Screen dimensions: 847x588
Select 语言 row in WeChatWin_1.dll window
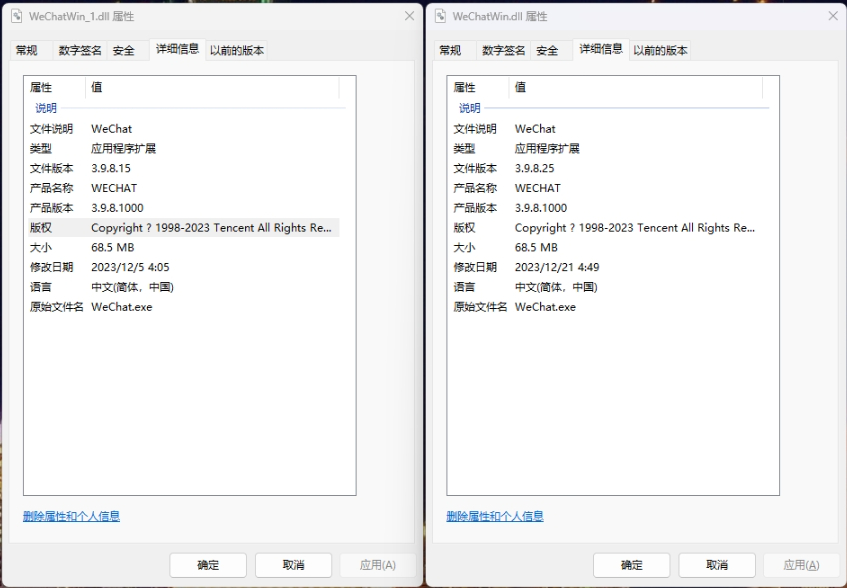[184, 287]
